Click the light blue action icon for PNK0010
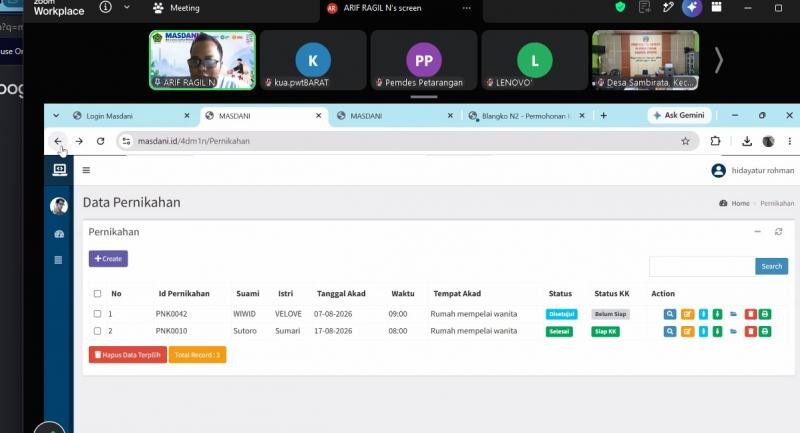This screenshot has height=433, width=800. [703, 332]
